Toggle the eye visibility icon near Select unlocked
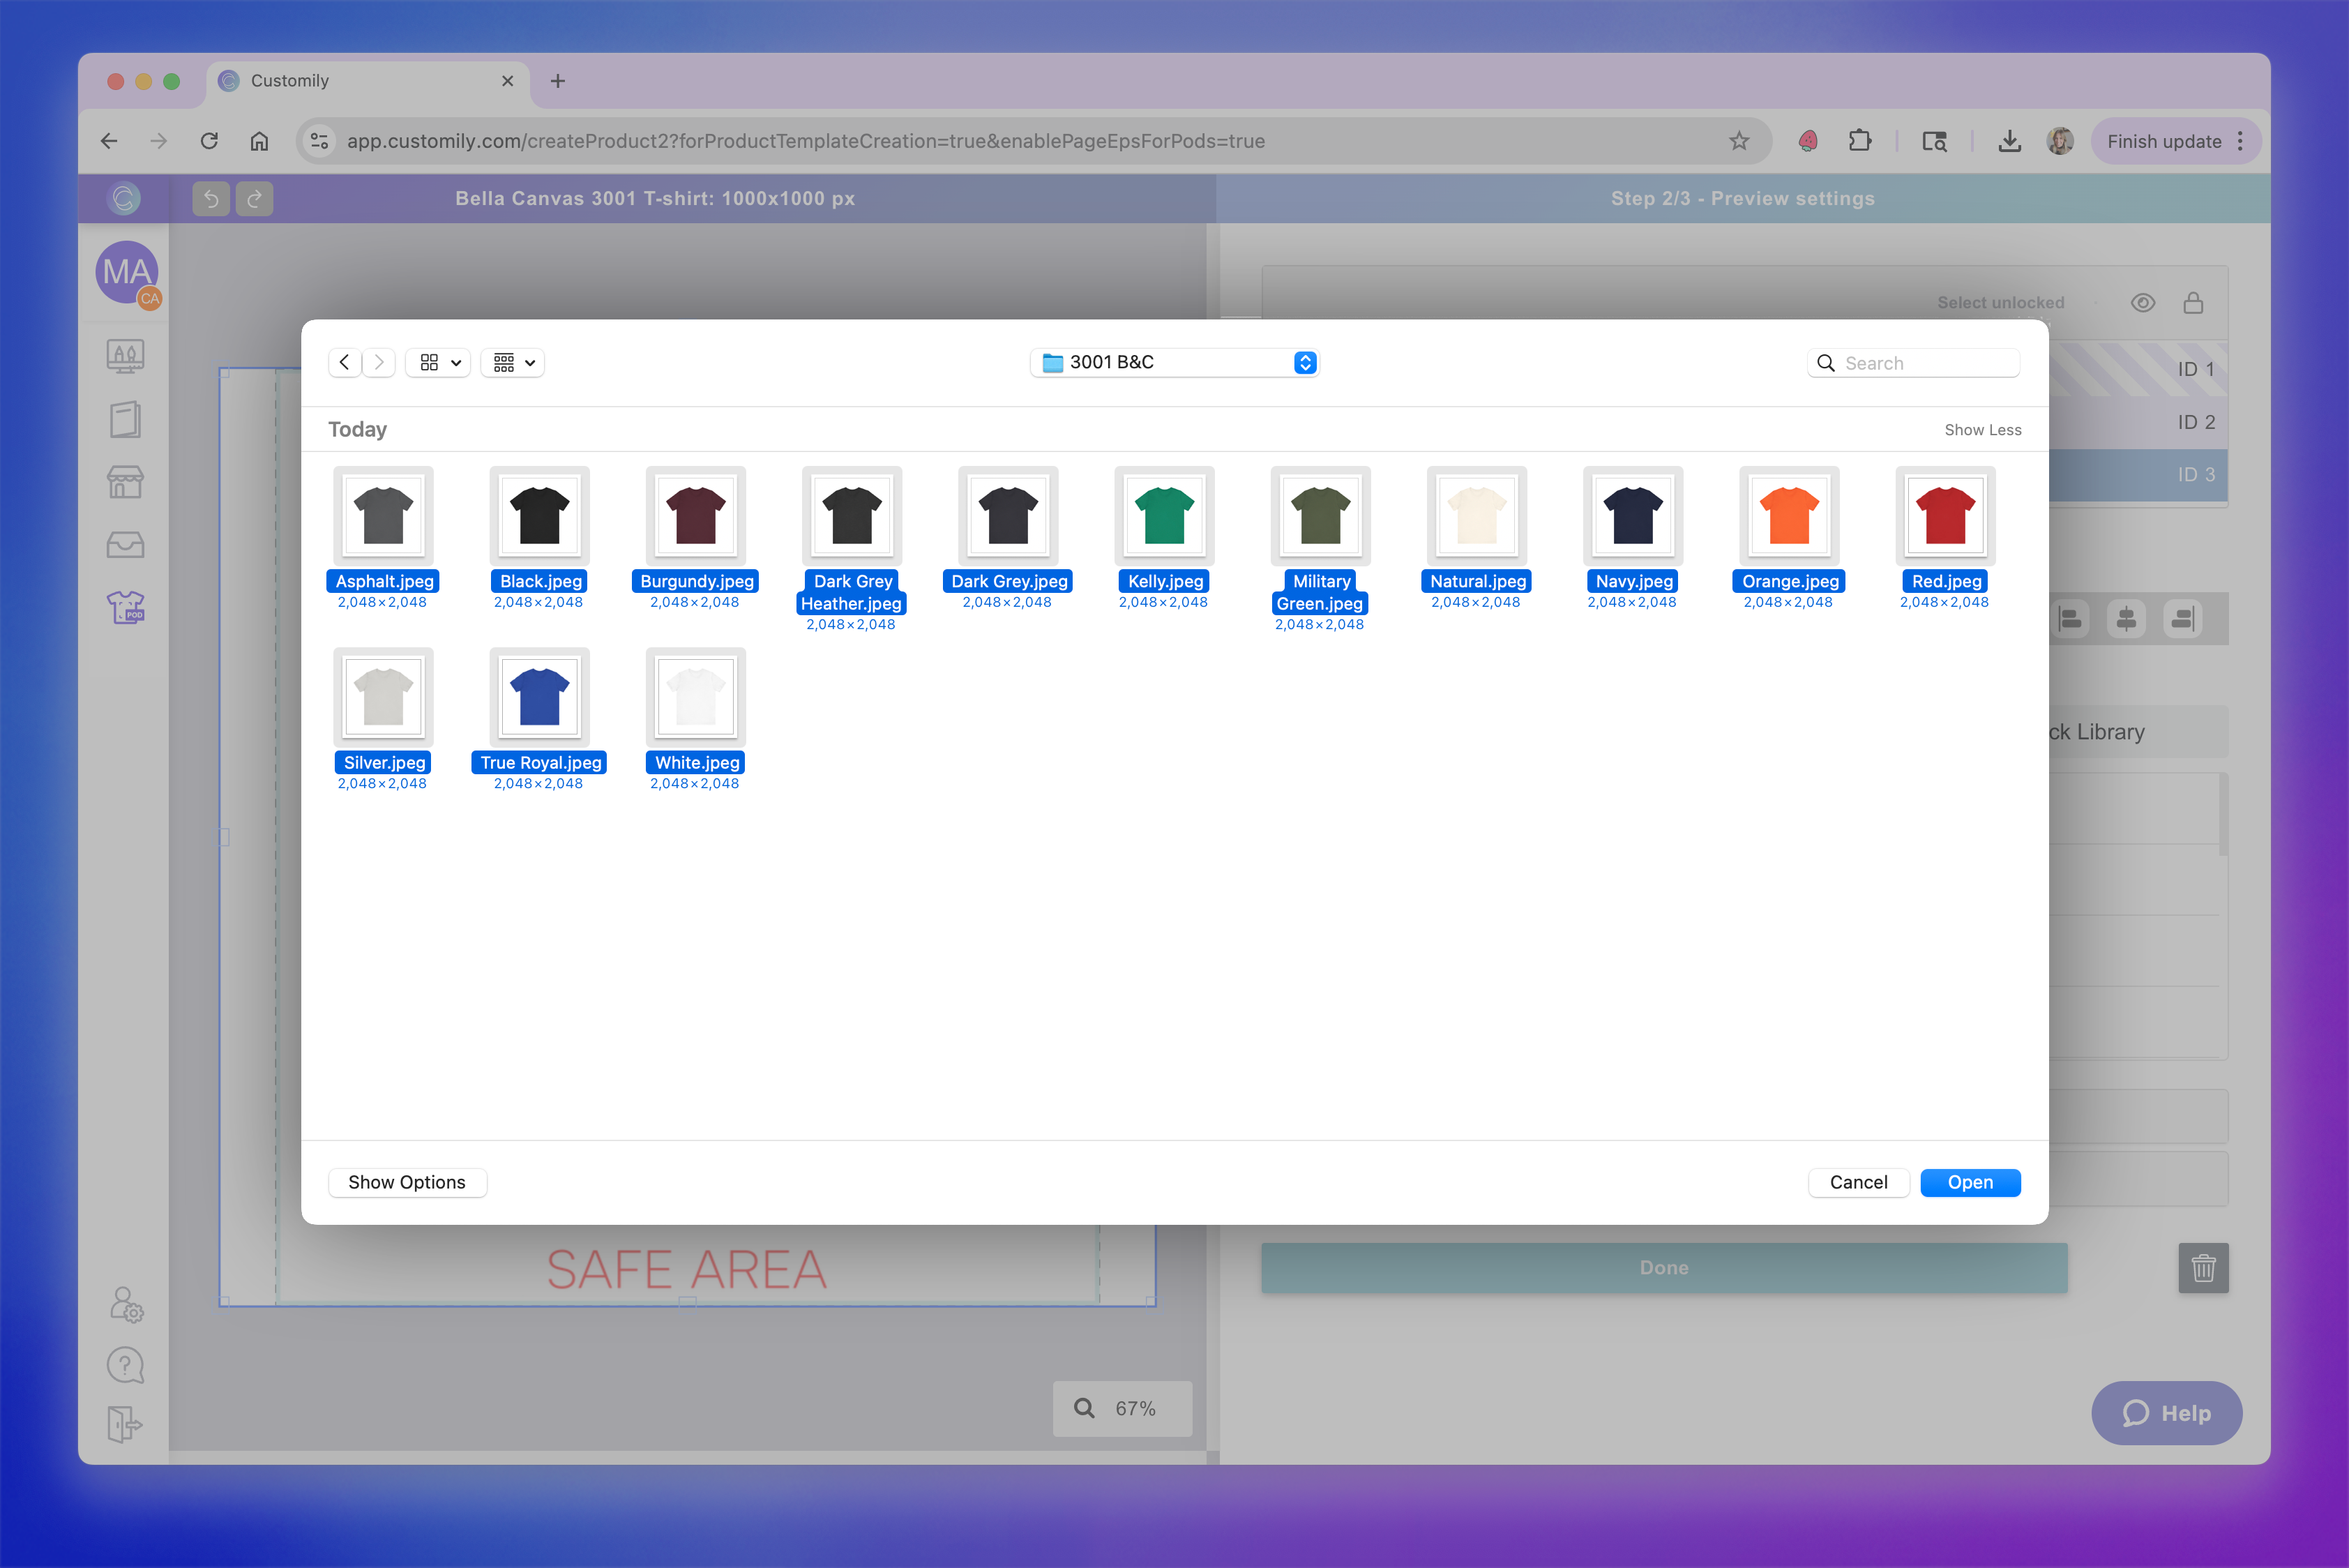Image resolution: width=2349 pixels, height=1568 pixels. pyautogui.click(x=2143, y=302)
